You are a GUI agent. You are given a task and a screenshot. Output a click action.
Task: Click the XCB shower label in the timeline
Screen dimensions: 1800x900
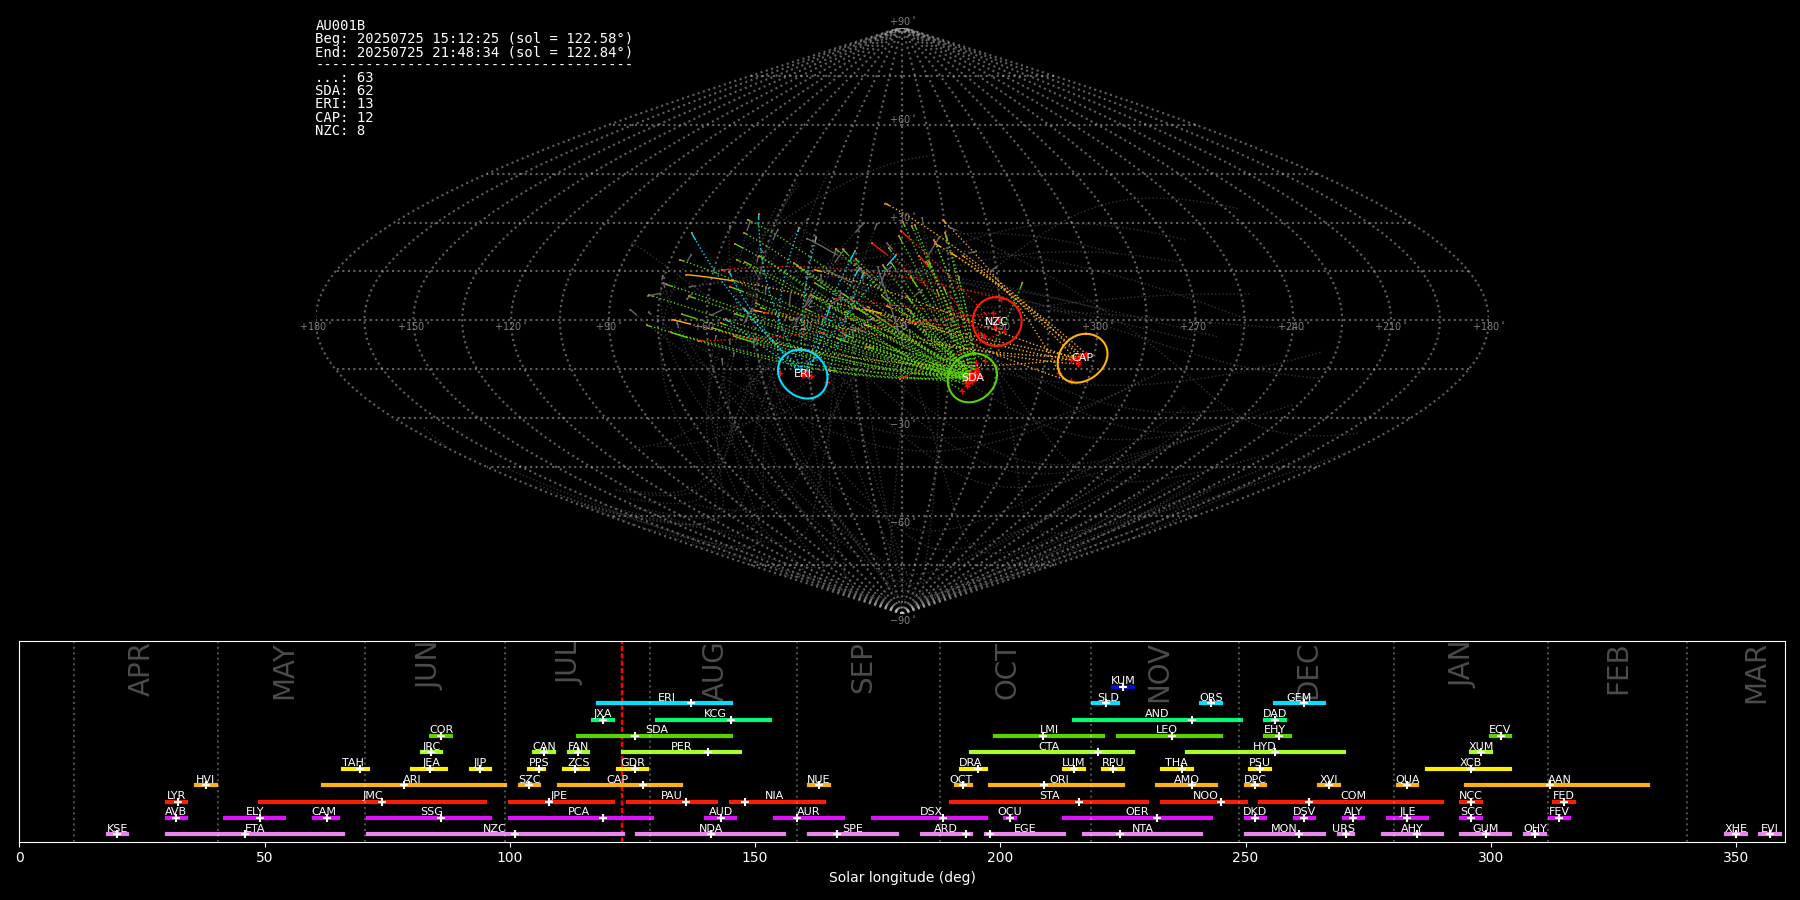pyautogui.click(x=1471, y=763)
